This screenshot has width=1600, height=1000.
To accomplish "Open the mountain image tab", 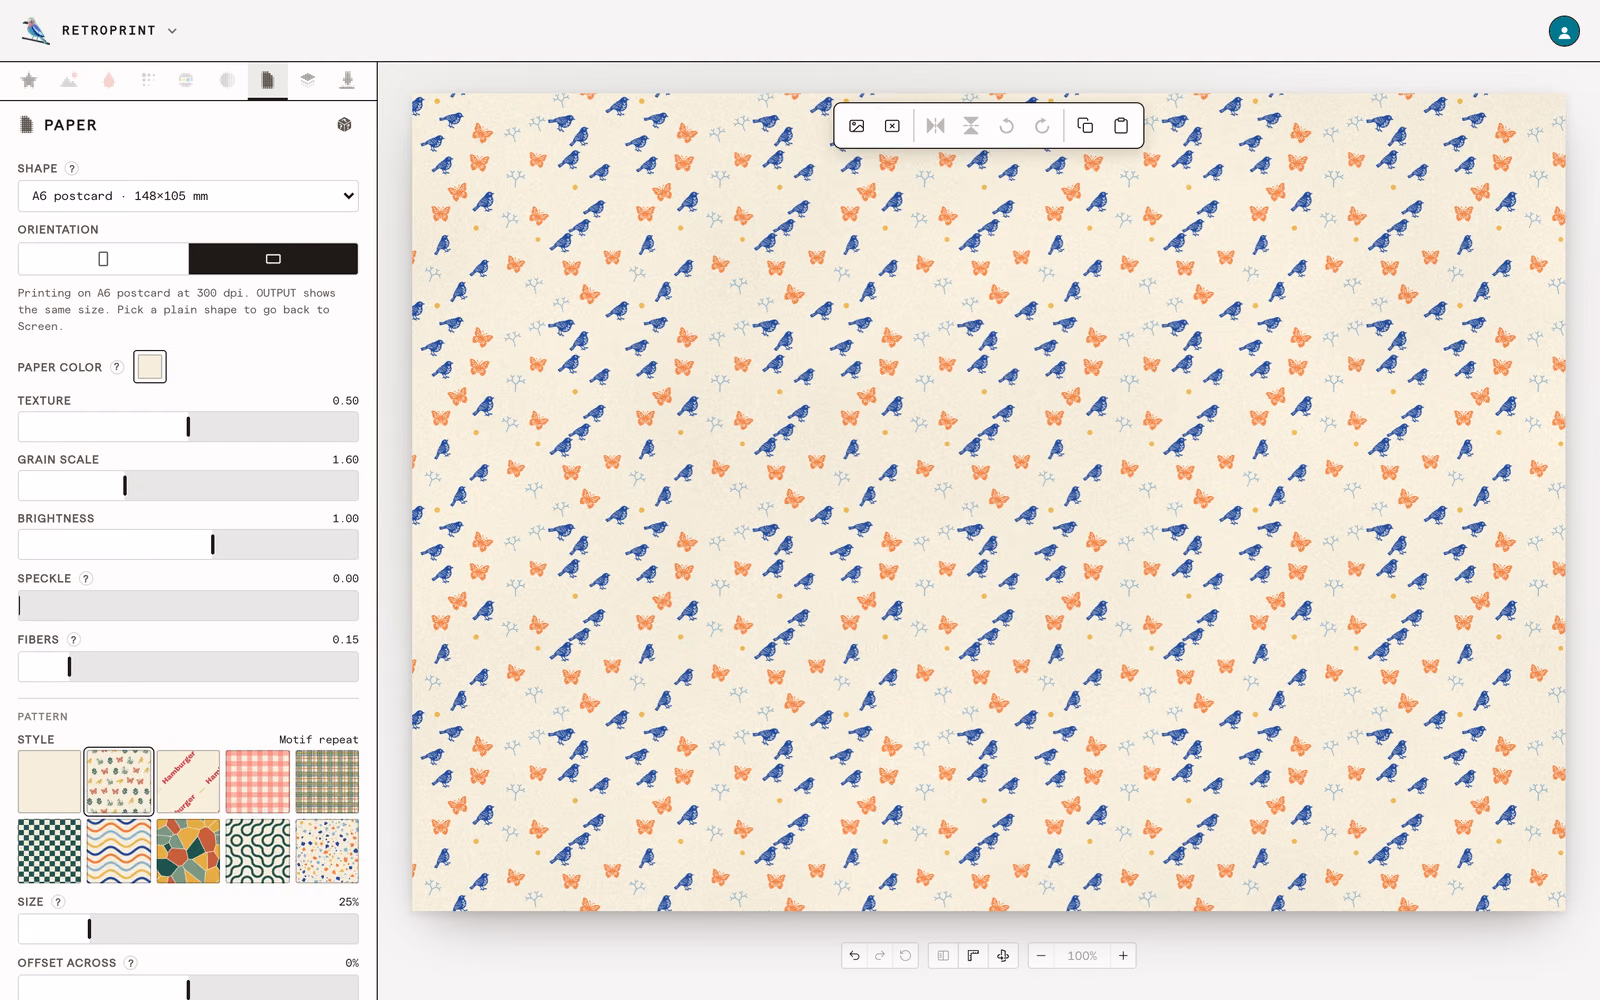I will pos(69,80).
